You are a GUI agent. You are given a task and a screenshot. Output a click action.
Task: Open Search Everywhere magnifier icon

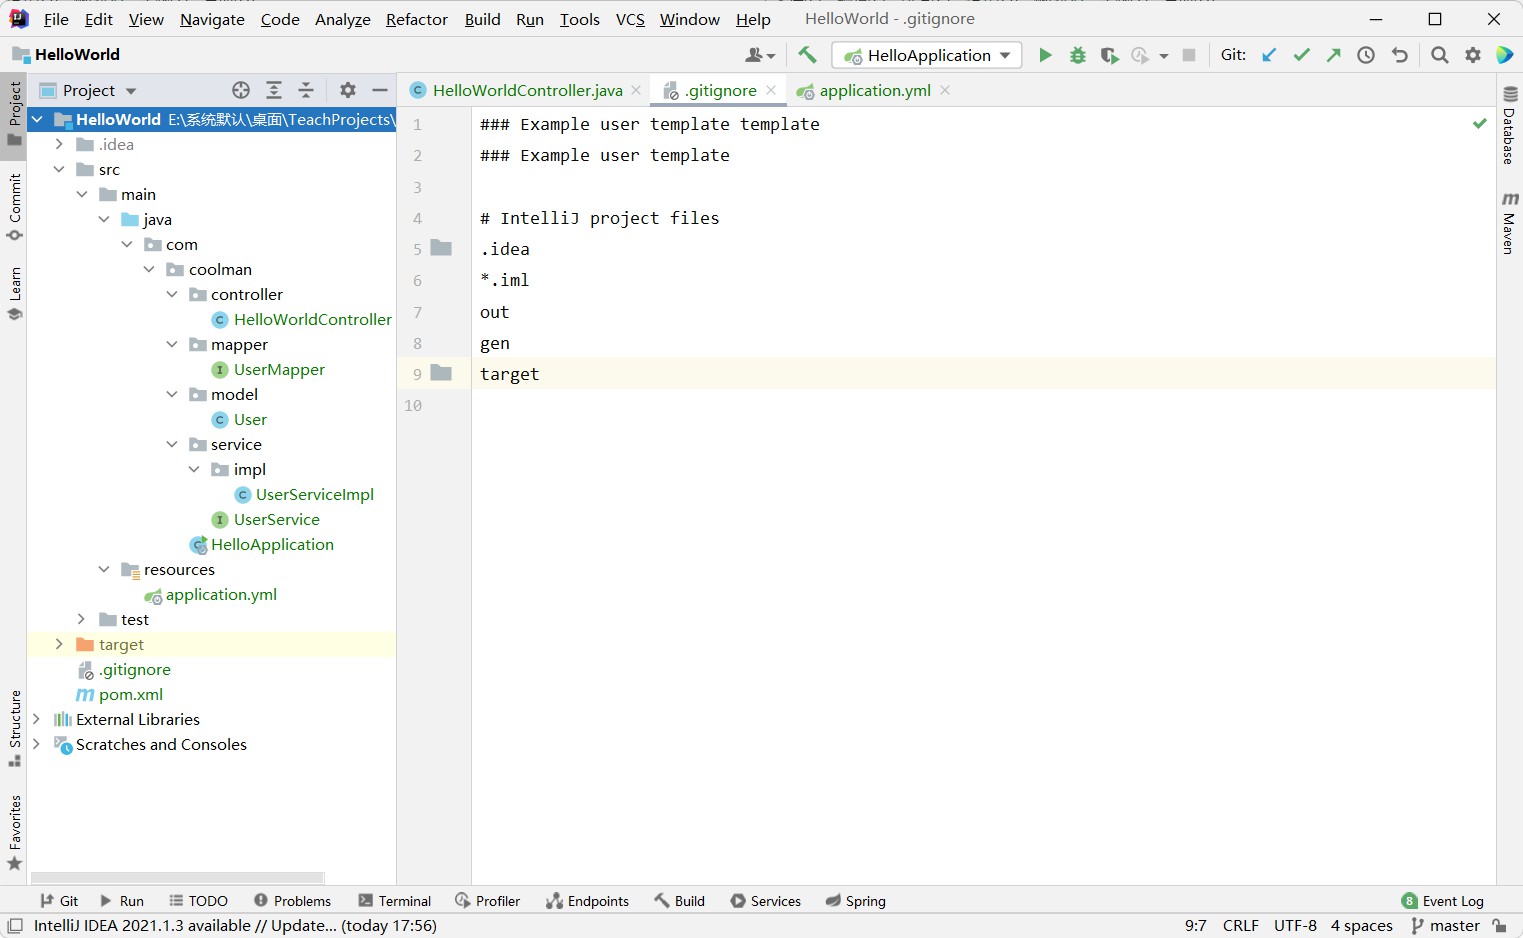[1439, 55]
